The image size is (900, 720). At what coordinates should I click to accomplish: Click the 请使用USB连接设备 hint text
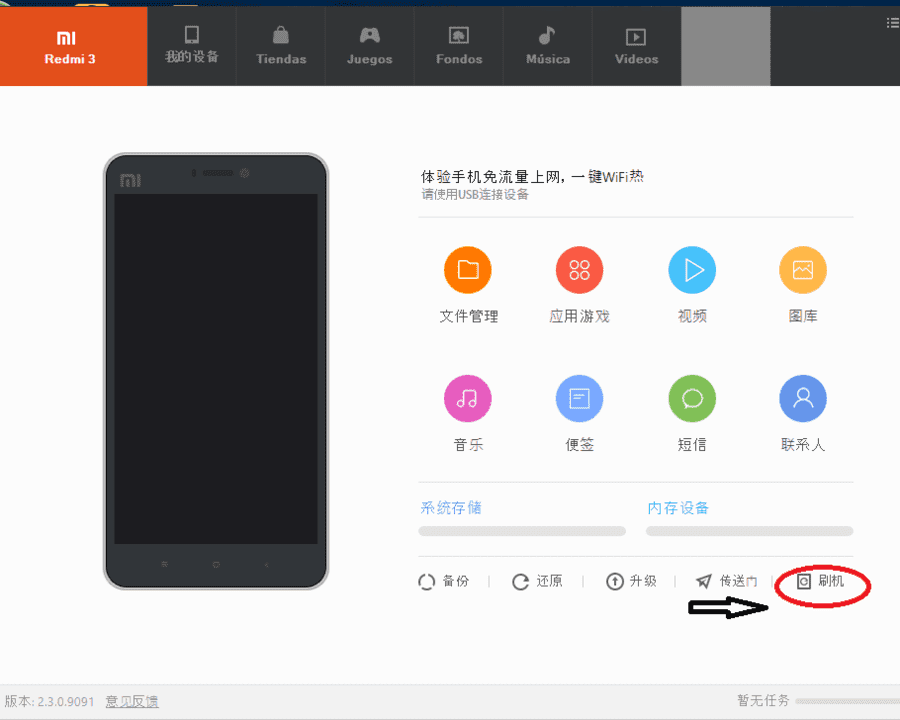475,195
